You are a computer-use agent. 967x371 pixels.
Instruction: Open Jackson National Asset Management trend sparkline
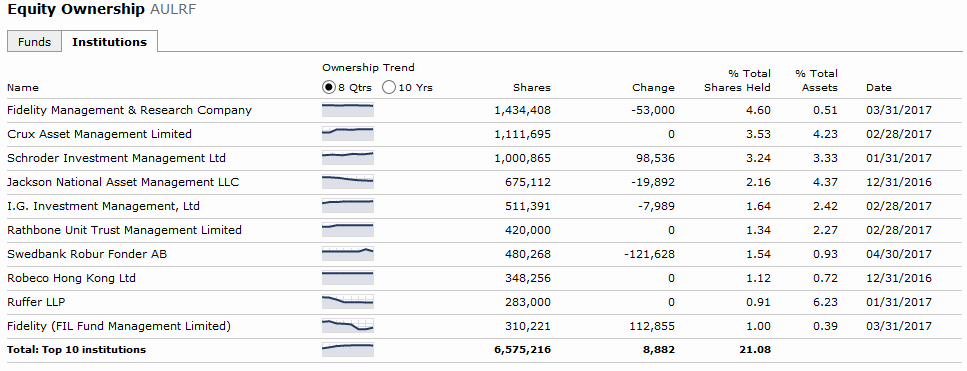348,182
